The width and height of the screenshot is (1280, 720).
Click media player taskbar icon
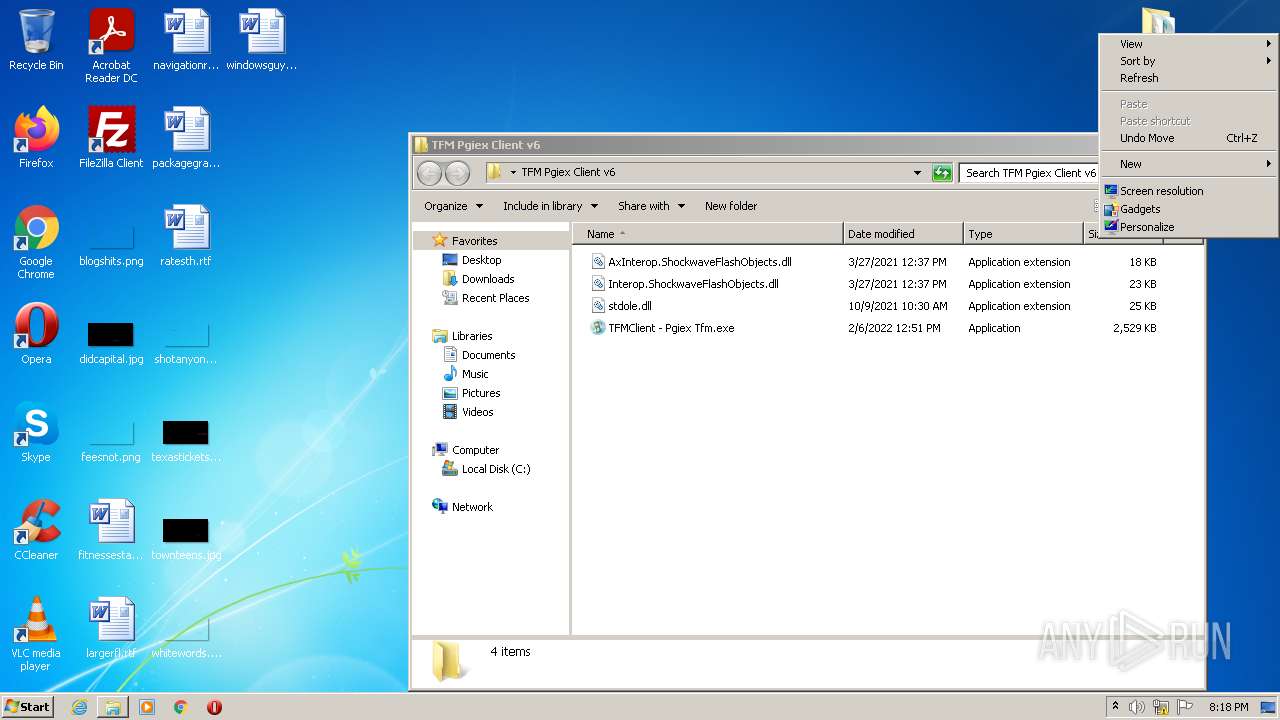(x=147, y=707)
